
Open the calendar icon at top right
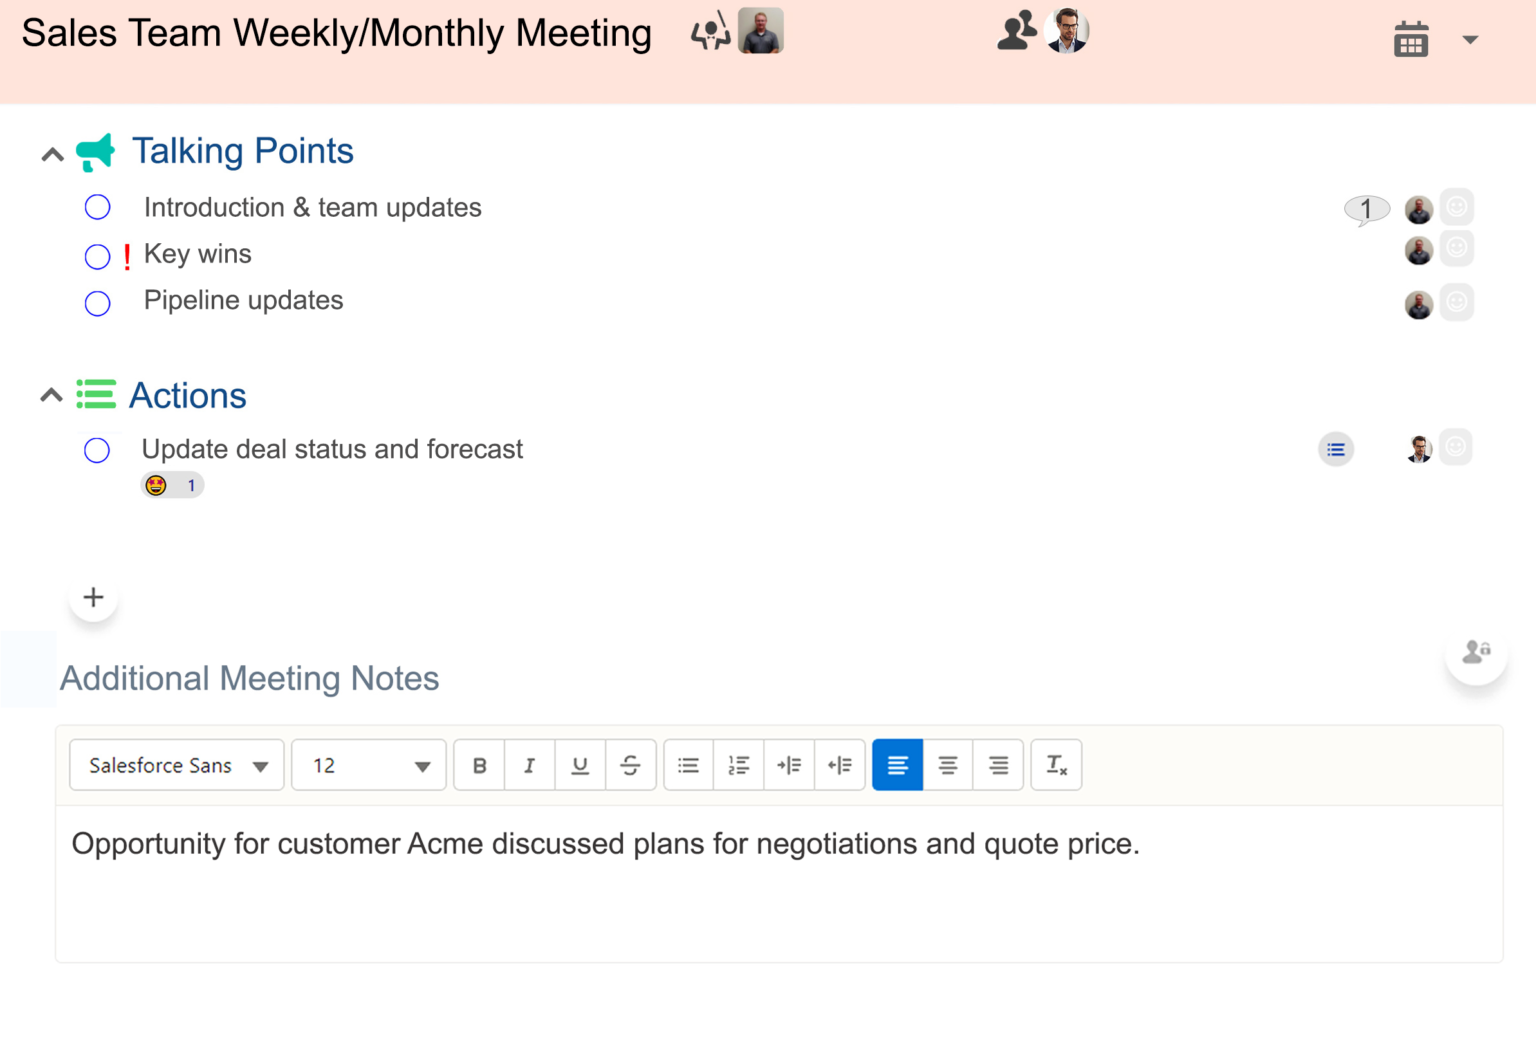1411,39
